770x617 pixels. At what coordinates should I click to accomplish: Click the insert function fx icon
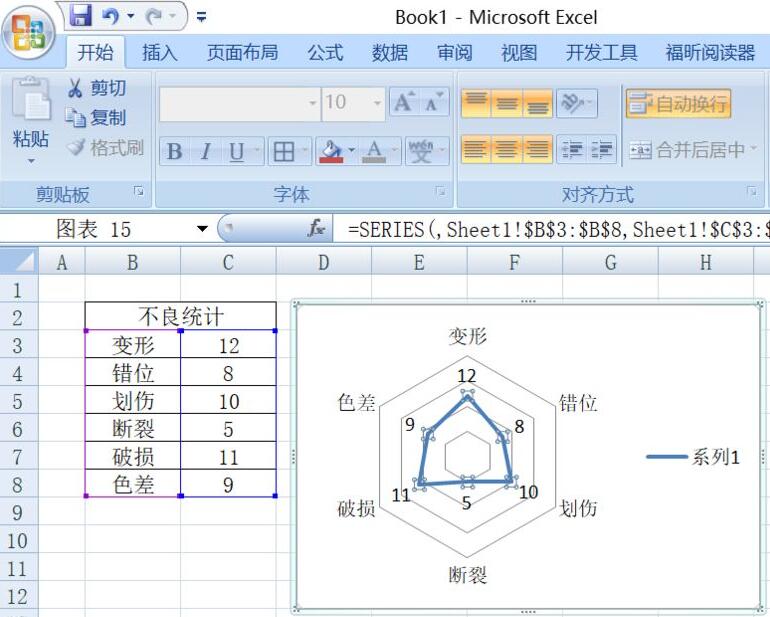(316, 229)
